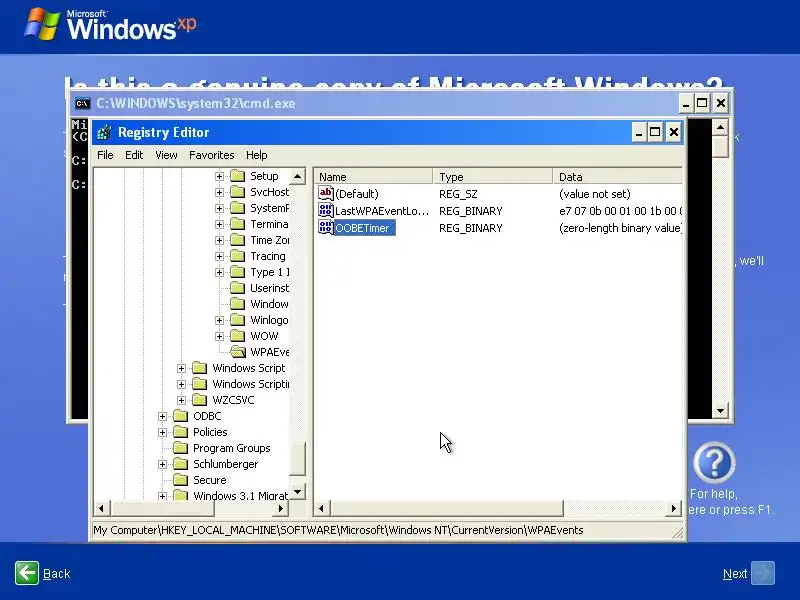Click the OOBETimer binary value icon
This screenshot has height=600, width=800.
tap(326, 228)
